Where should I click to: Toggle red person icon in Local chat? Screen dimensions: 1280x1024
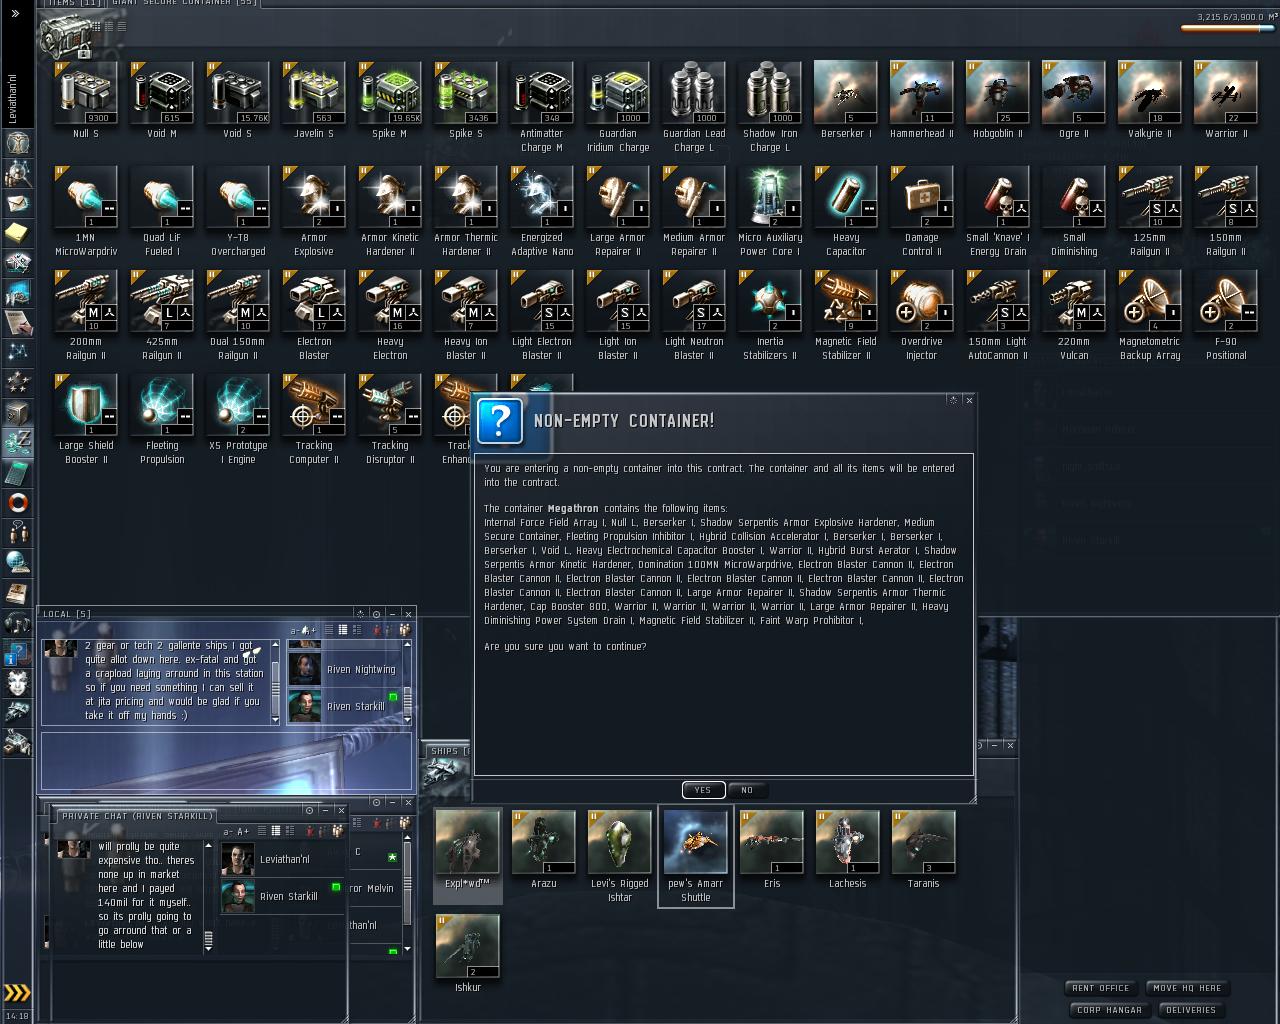[376, 630]
